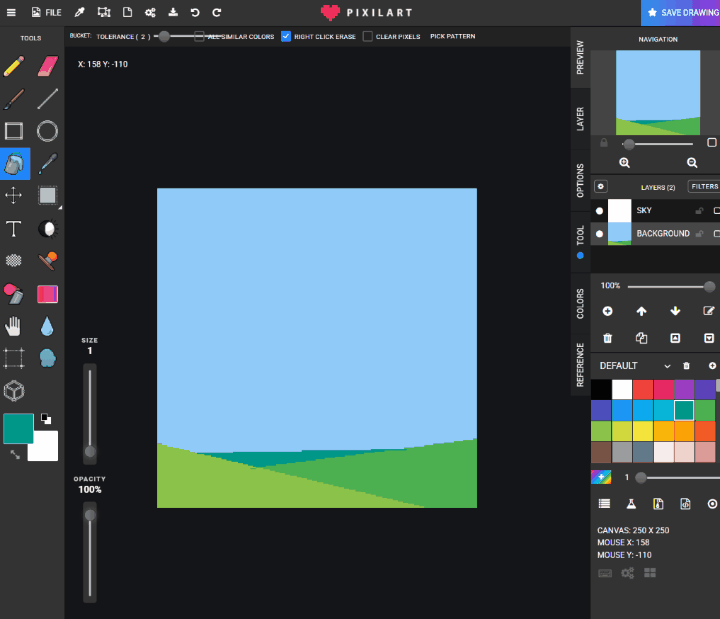Add a new layer with plus button
The height and width of the screenshot is (619, 720).
(608, 311)
